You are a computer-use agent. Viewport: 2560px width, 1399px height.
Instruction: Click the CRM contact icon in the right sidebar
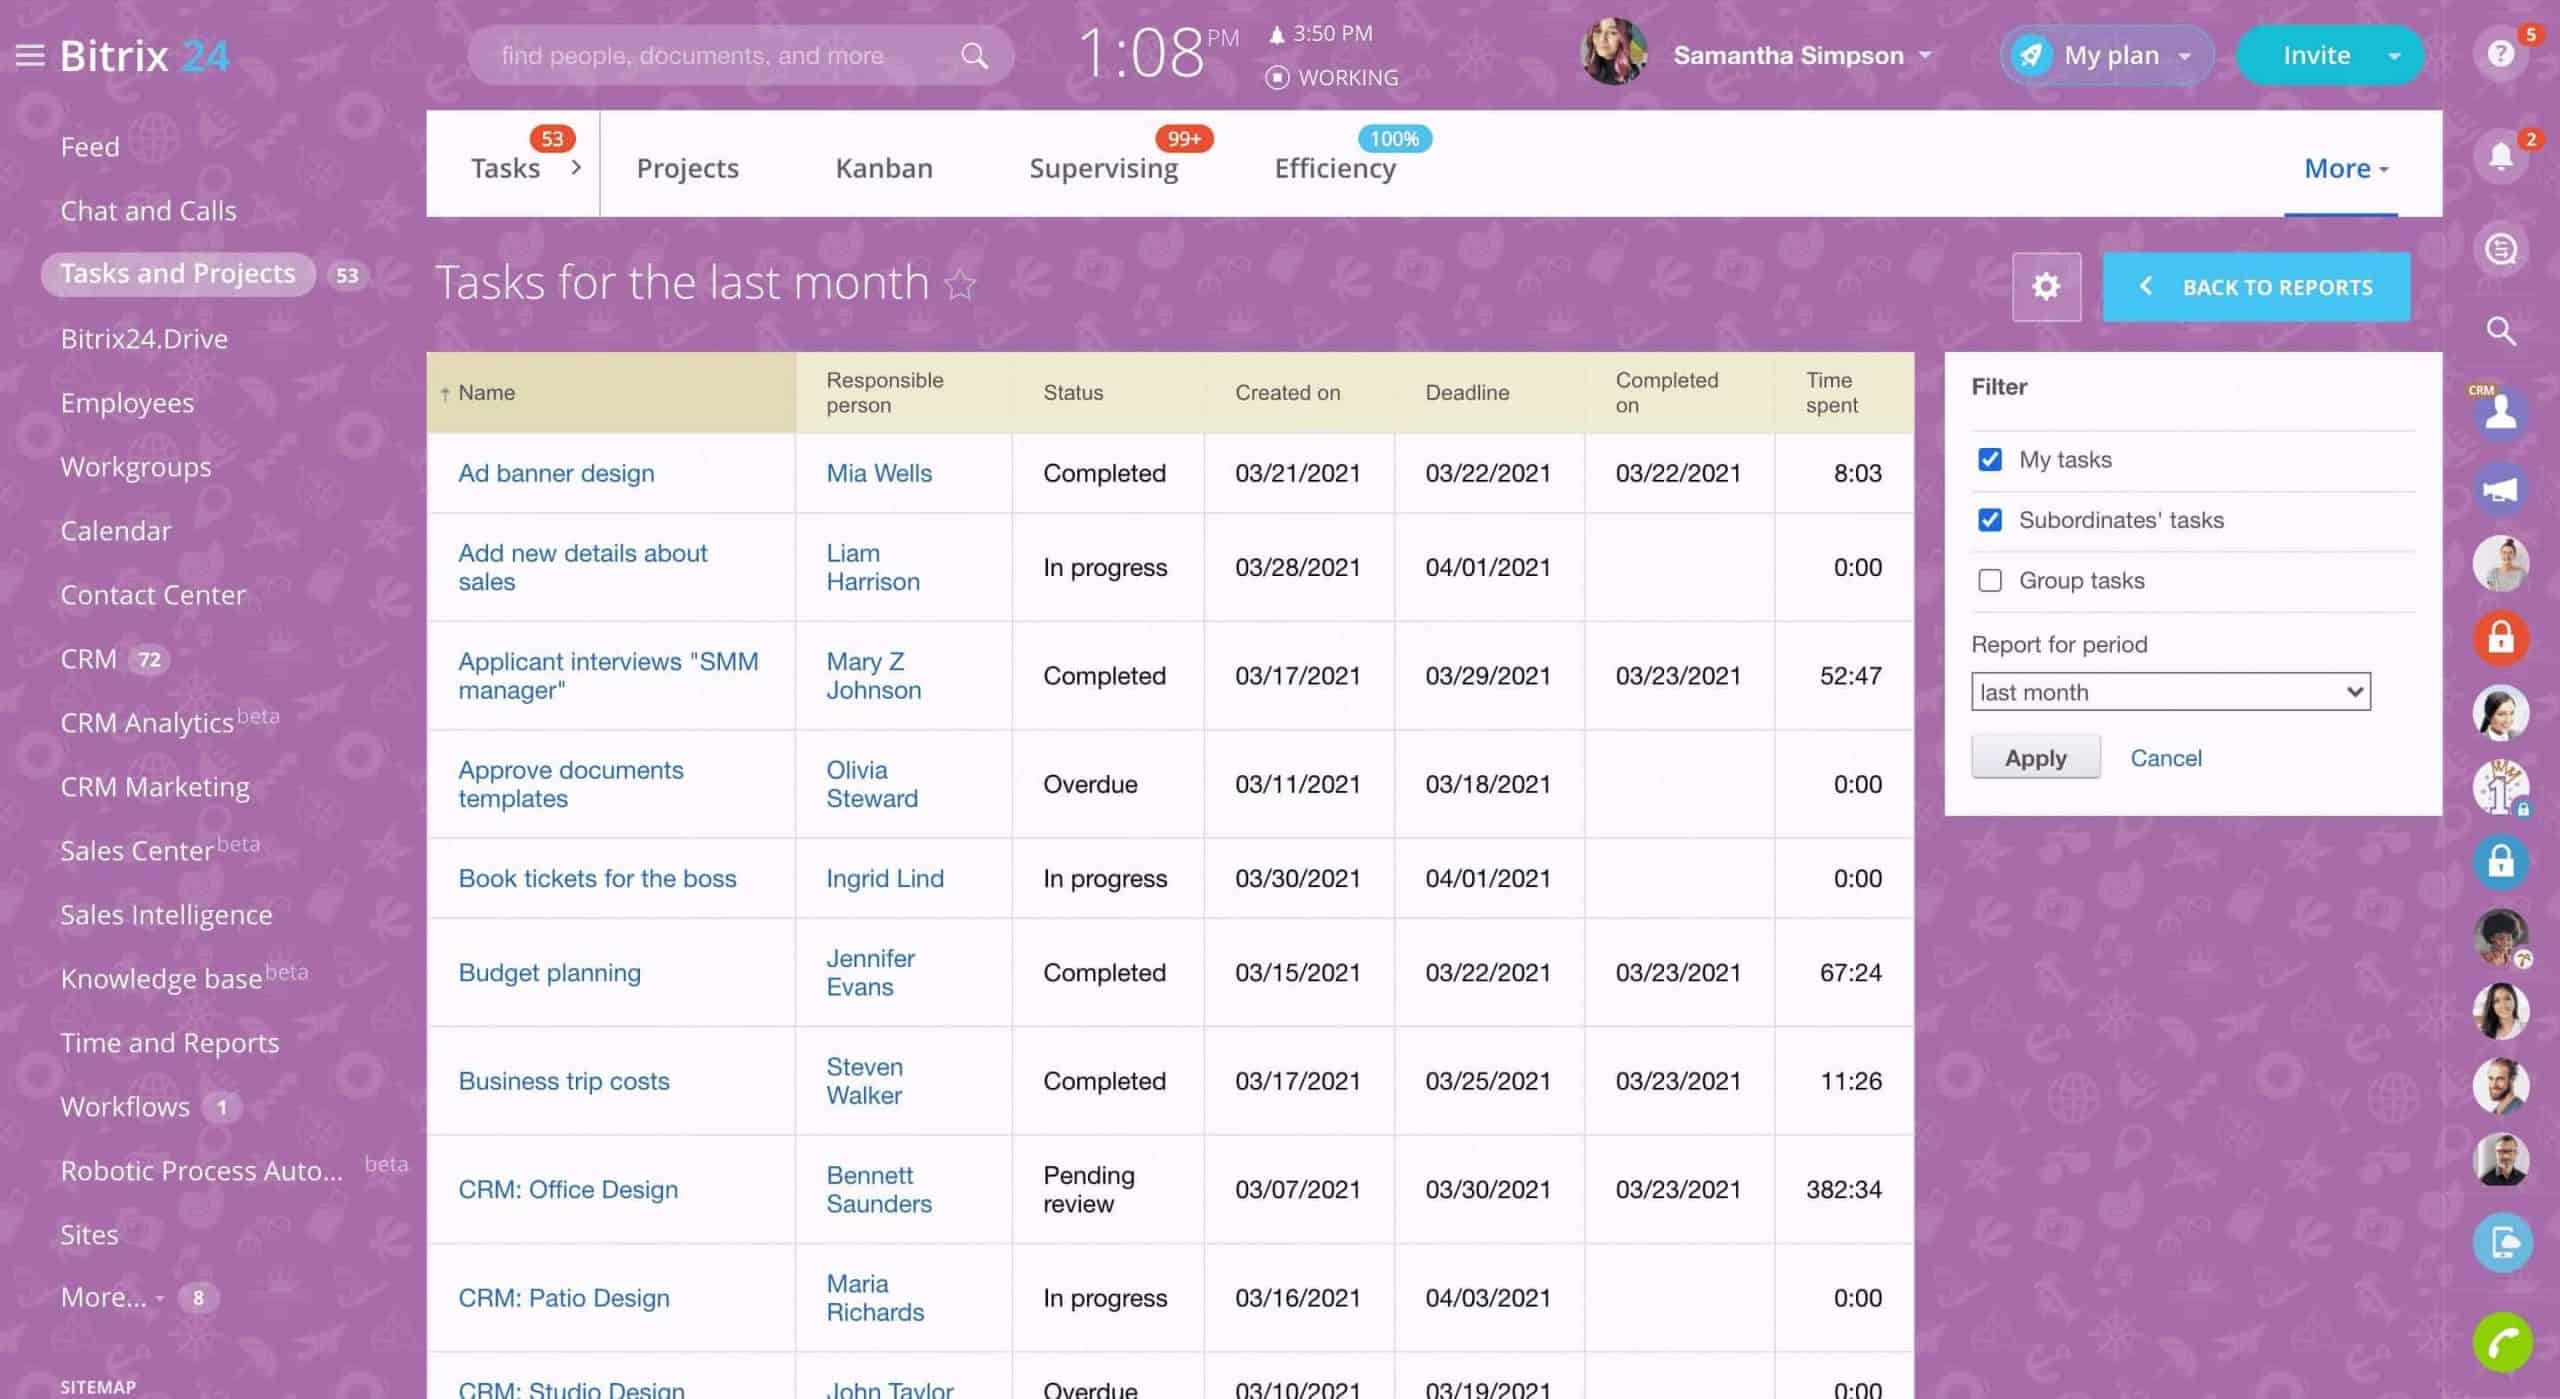2501,411
